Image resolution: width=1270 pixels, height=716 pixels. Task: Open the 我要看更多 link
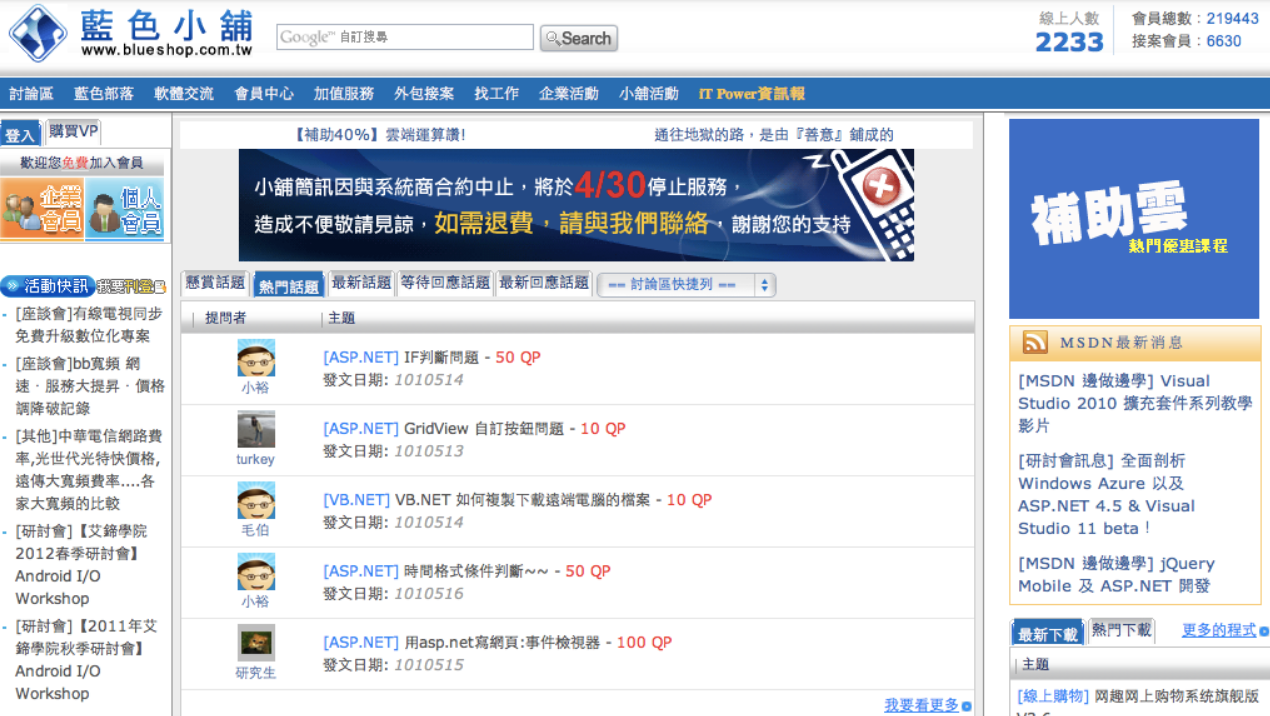[x=921, y=705]
